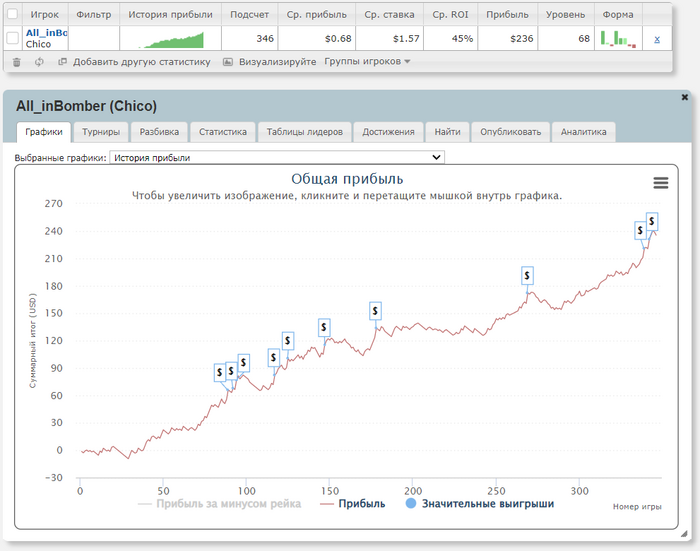Screen dimensions: 700x551
Task: Click the Общая прибыль chart title
Action: coord(347,179)
